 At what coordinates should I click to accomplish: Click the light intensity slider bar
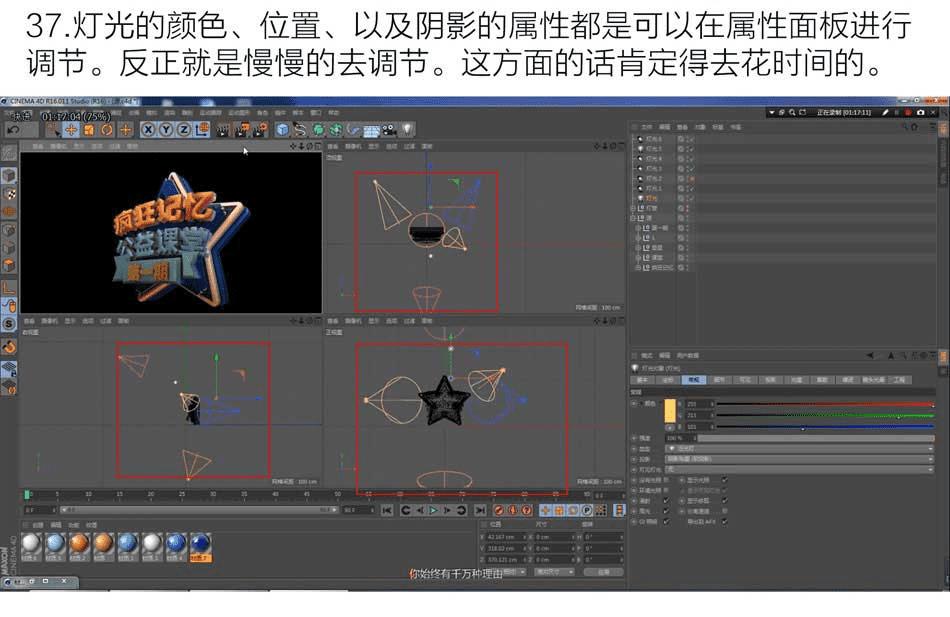(x=815, y=438)
